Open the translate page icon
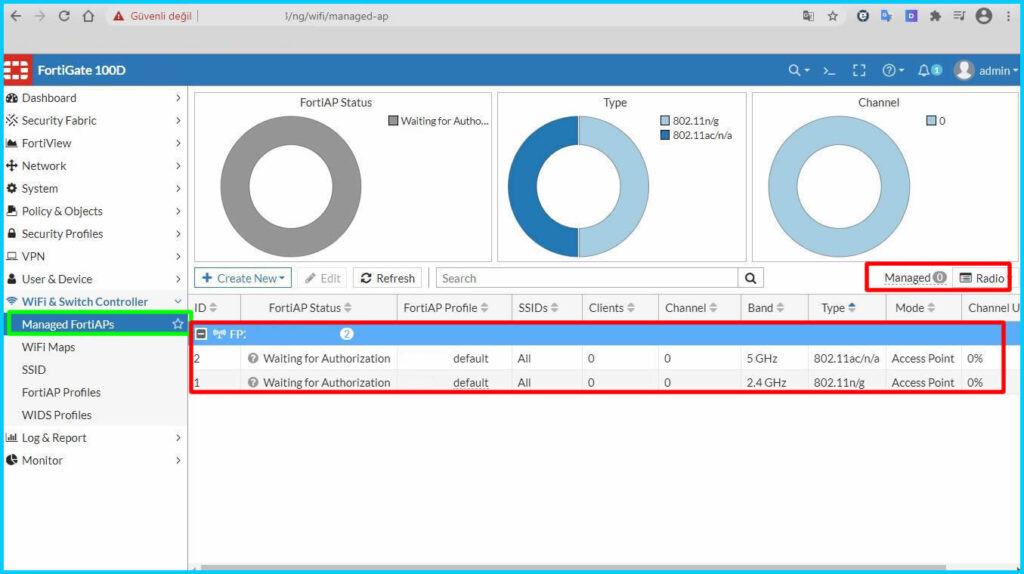This screenshot has width=1024, height=574. 808,16
